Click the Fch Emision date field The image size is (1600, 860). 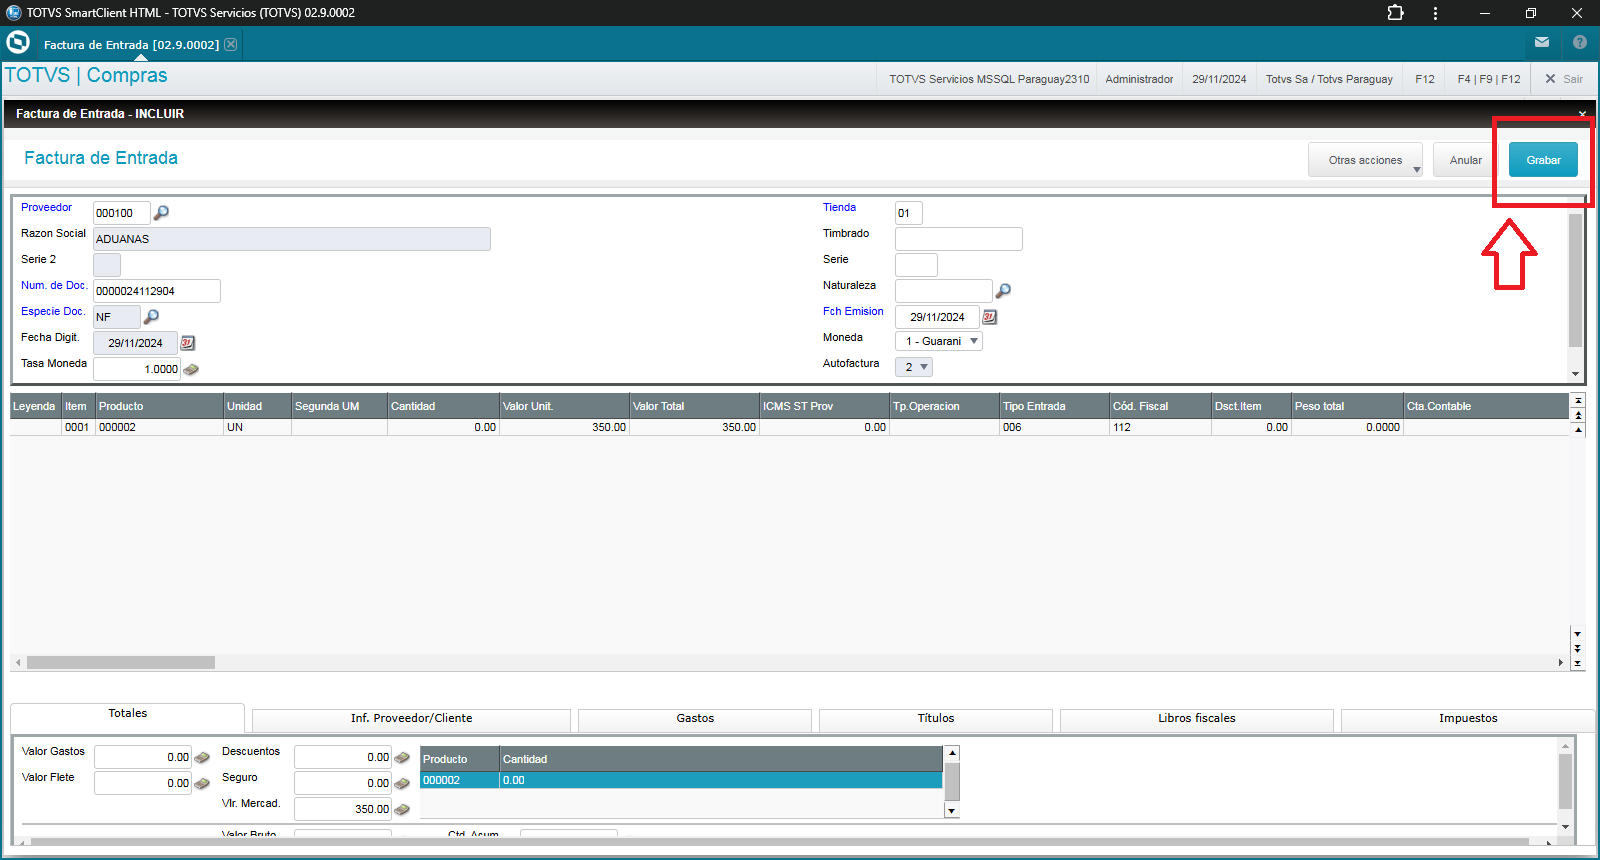(937, 317)
